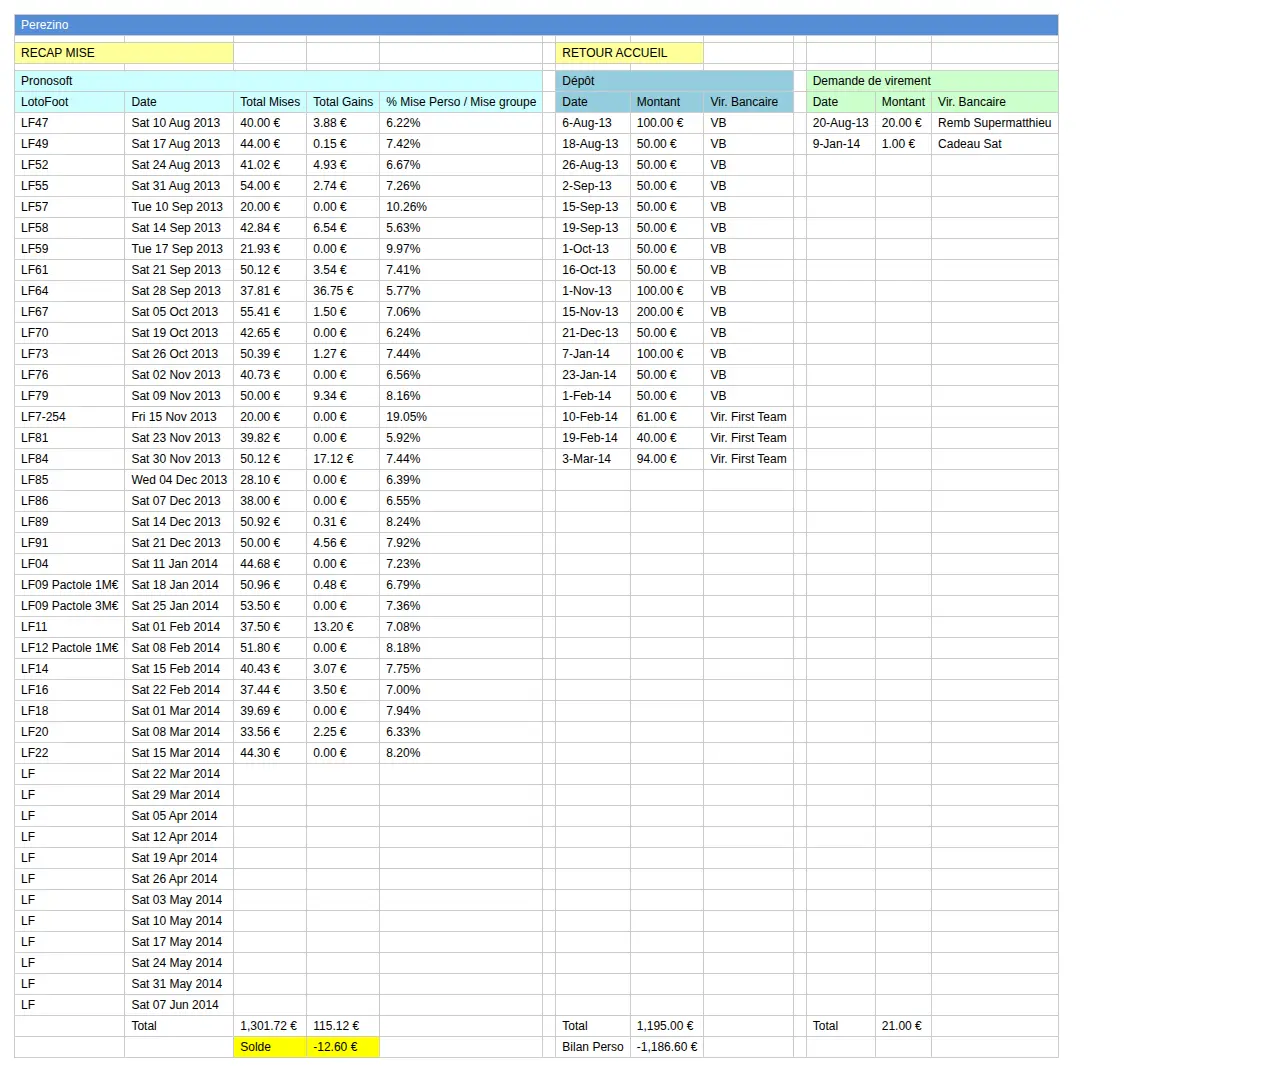Select the 6-Aug-13 deposit date

click(593, 123)
